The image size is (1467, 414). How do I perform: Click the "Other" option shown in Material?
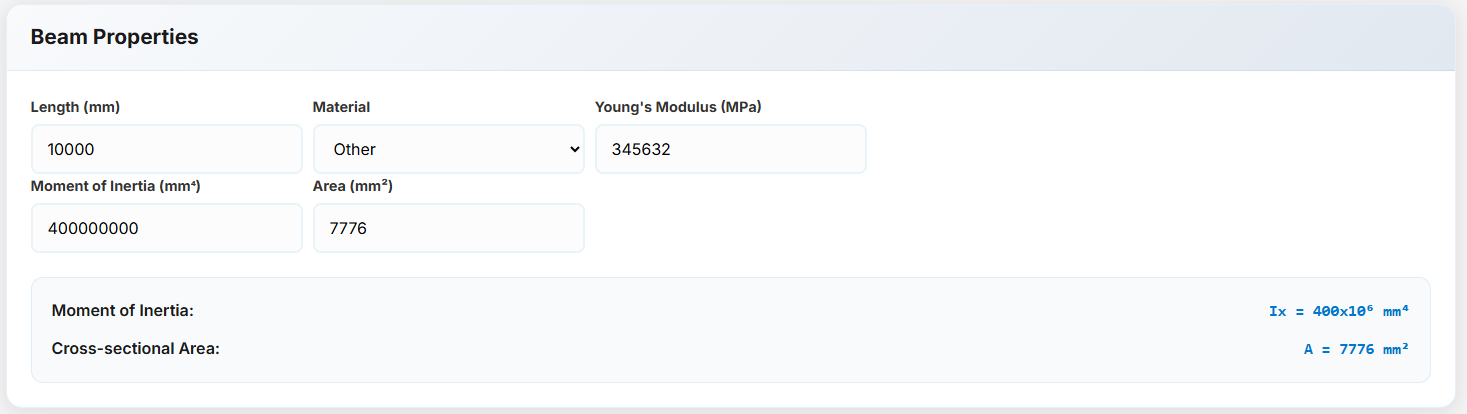coord(355,149)
